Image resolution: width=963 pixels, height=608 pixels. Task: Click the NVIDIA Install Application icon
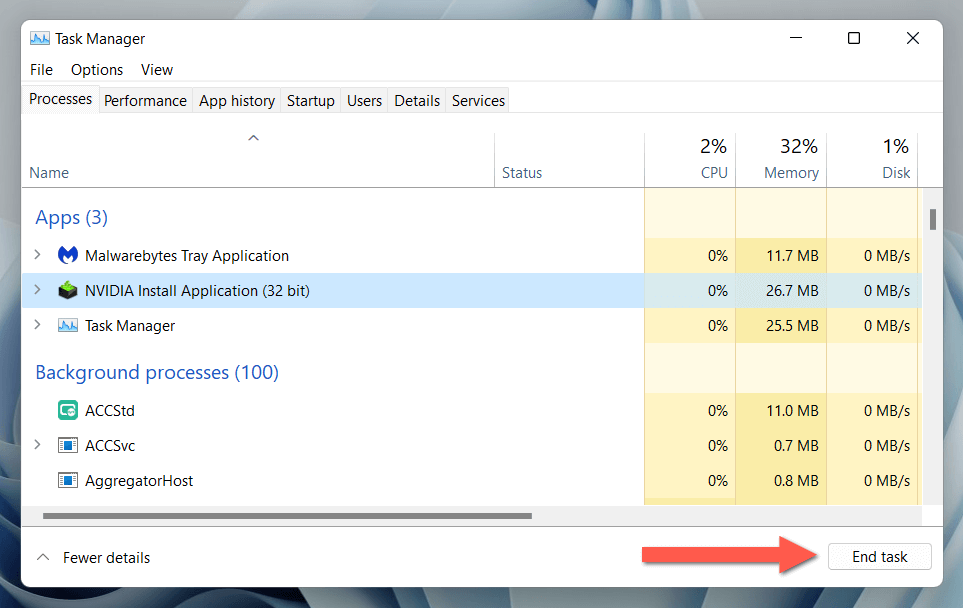pyautogui.click(x=68, y=291)
